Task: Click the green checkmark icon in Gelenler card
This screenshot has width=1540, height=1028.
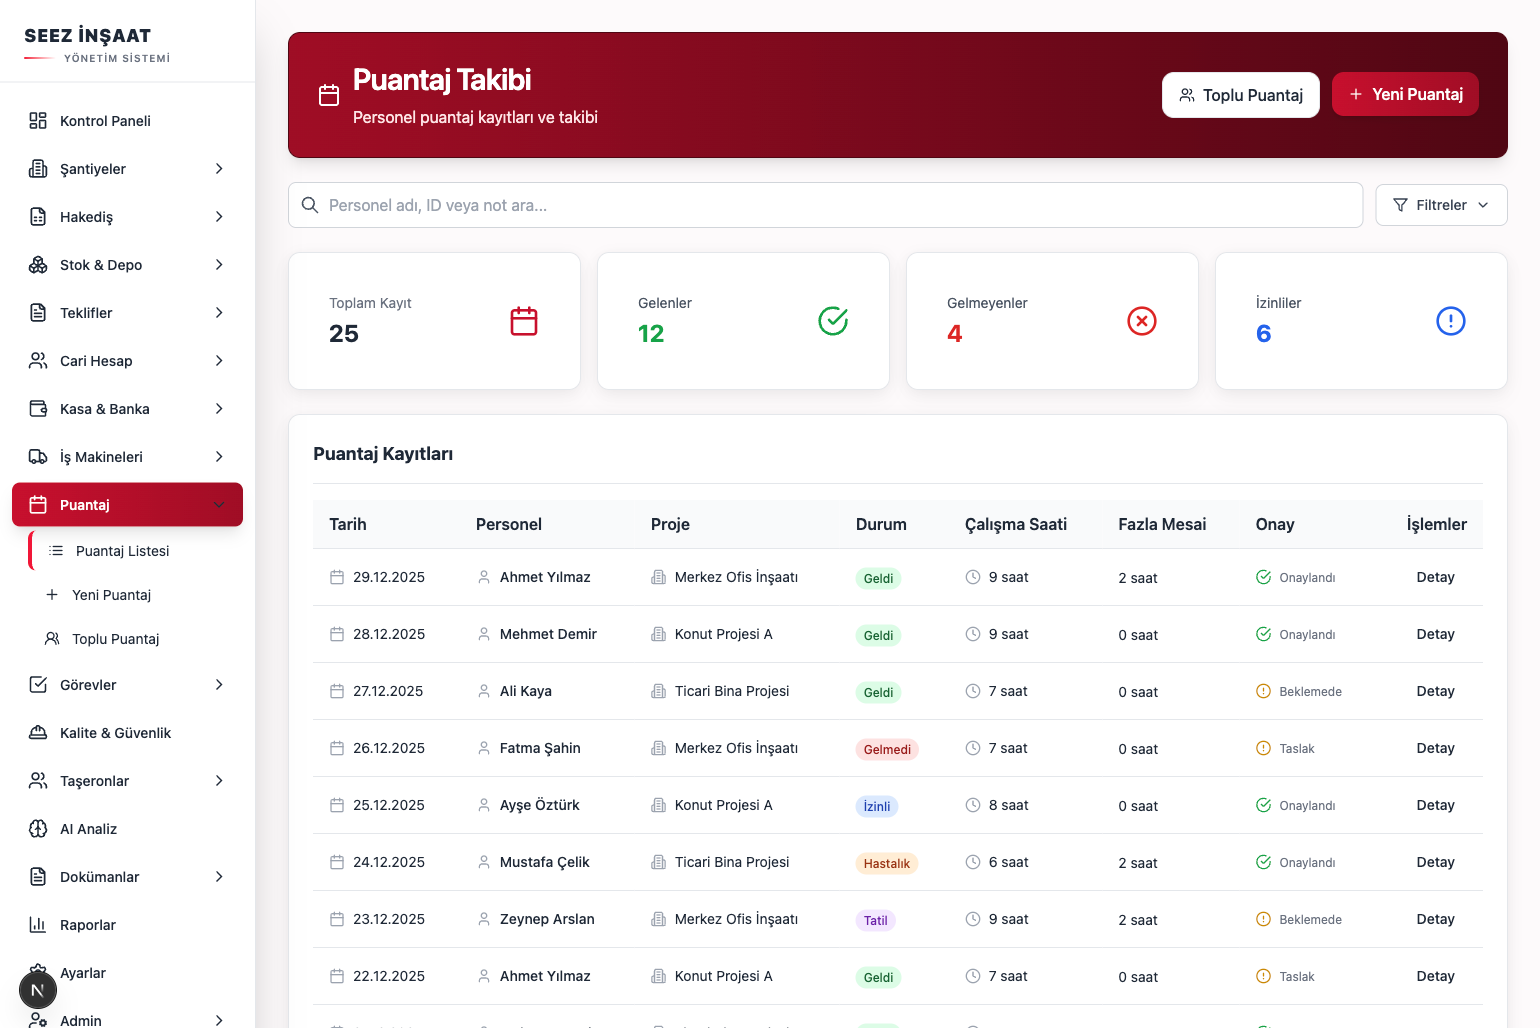Action: [x=833, y=321]
